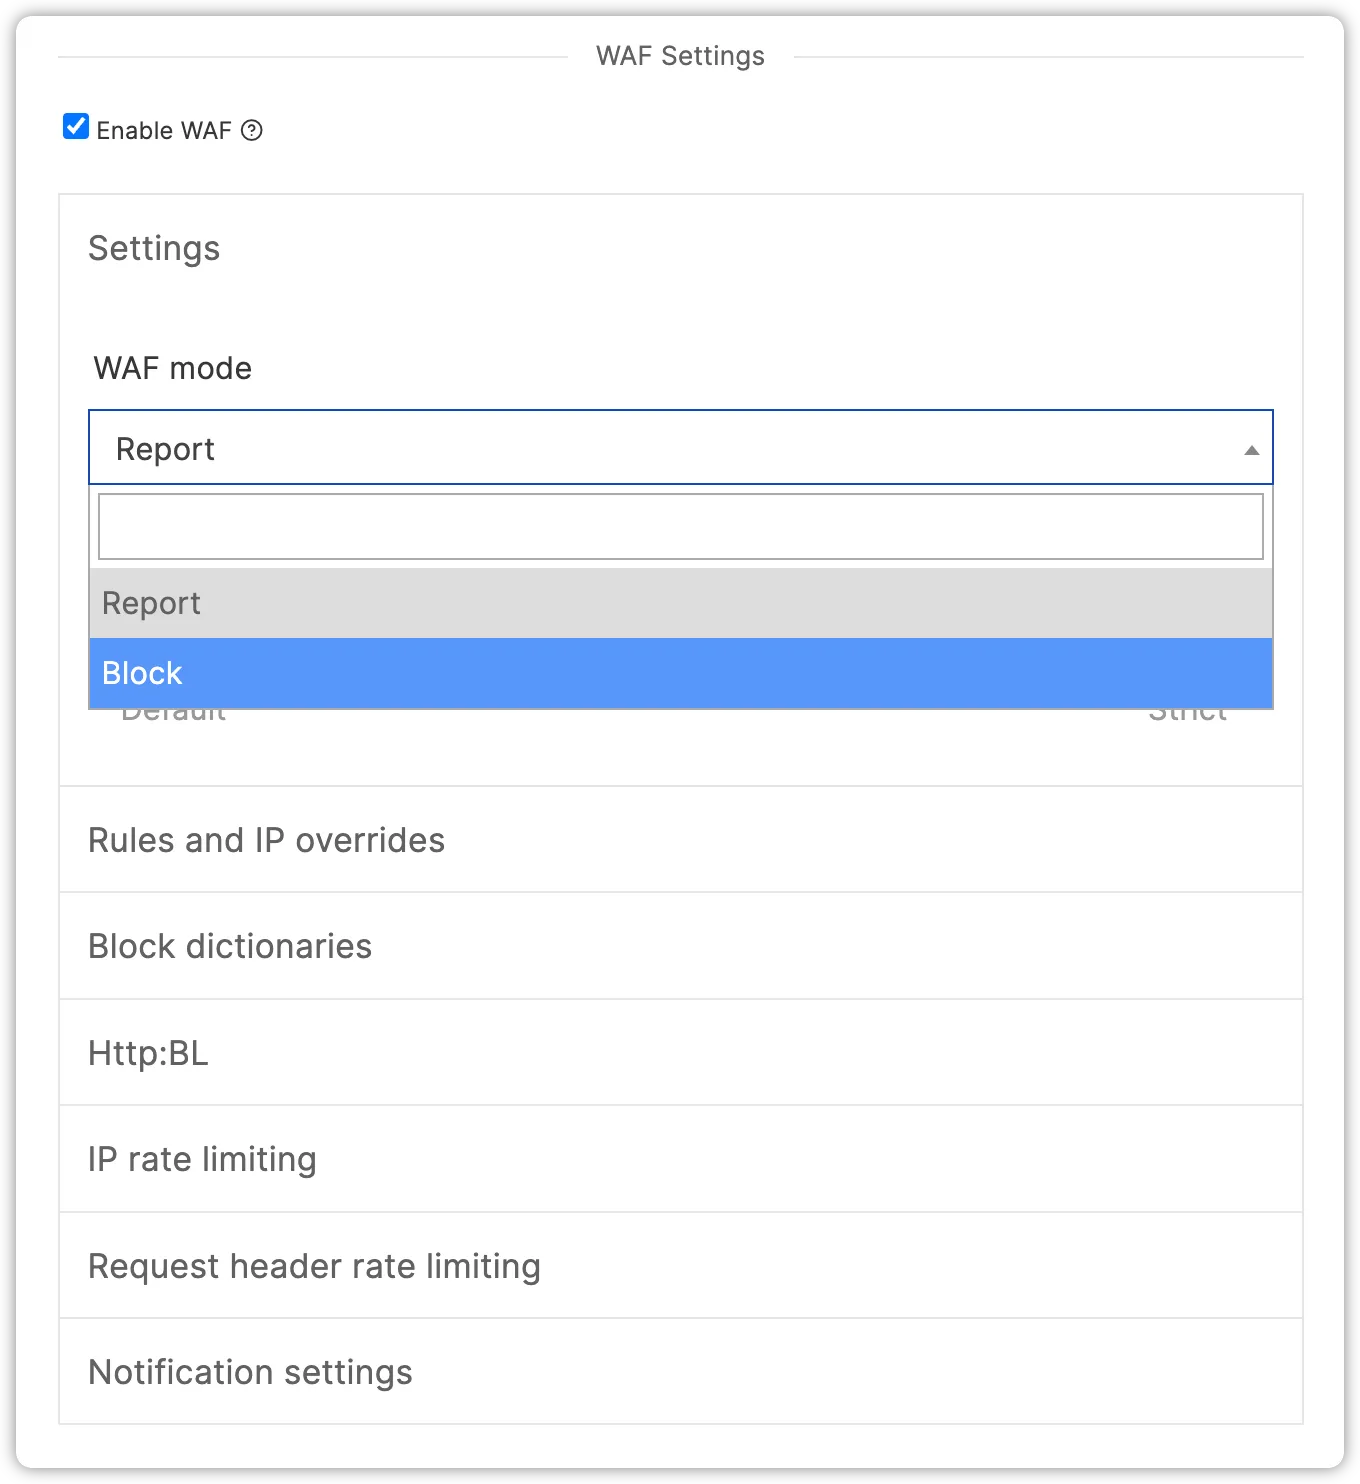Click the collapse caret on WAF mode dropdown
The height and width of the screenshot is (1484, 1360).
[x=1250, y=451]
